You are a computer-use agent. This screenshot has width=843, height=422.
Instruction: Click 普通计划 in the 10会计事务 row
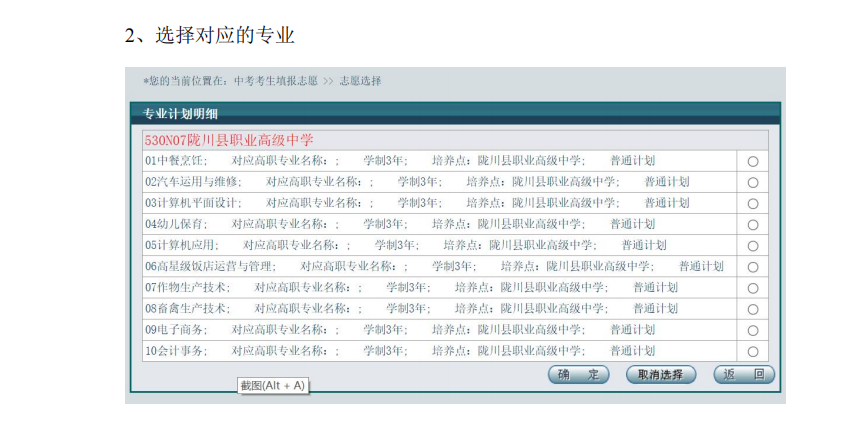coord(633,351)
